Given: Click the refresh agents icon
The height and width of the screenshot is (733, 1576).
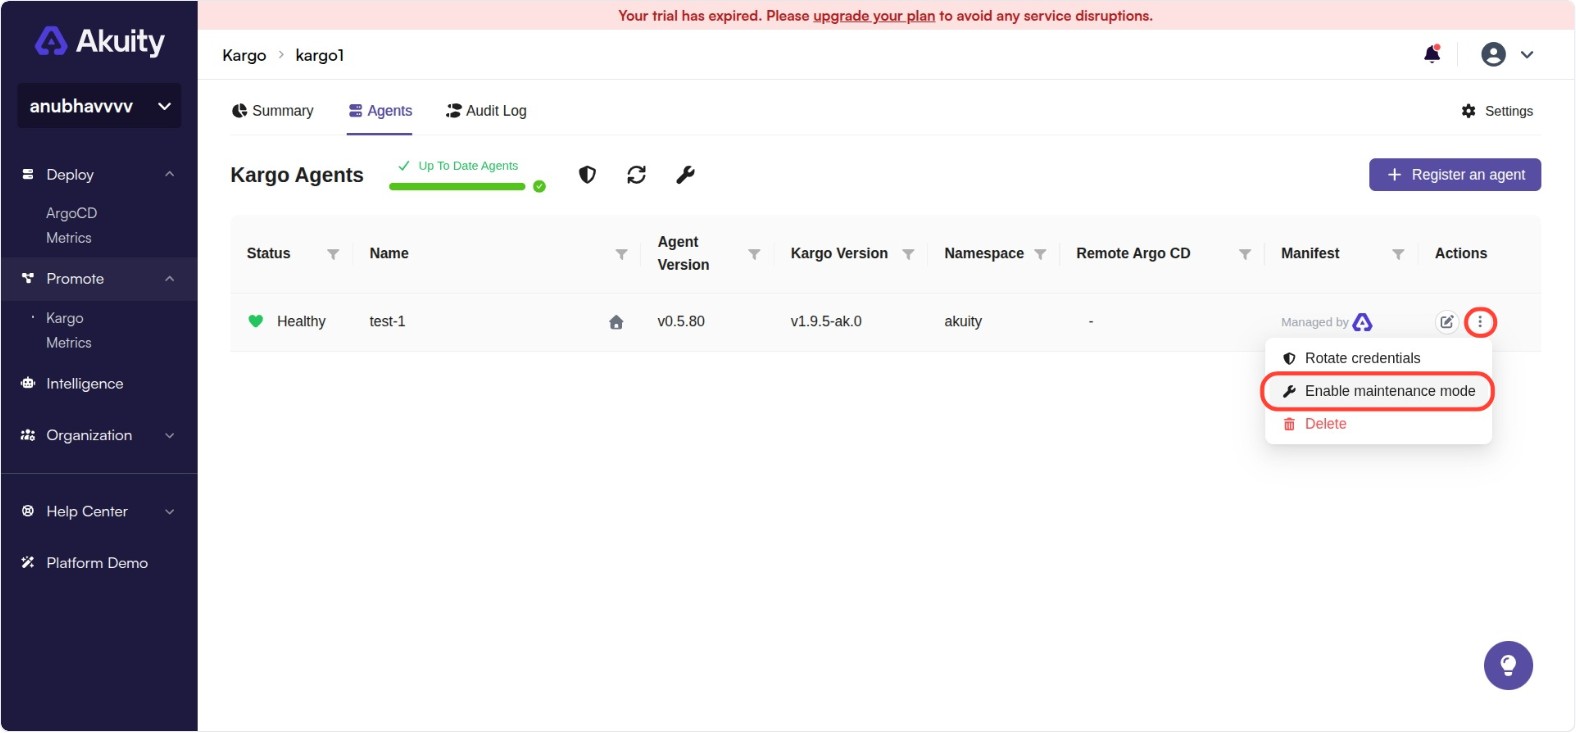Looking at the screenshot, I should coord(636,175).
